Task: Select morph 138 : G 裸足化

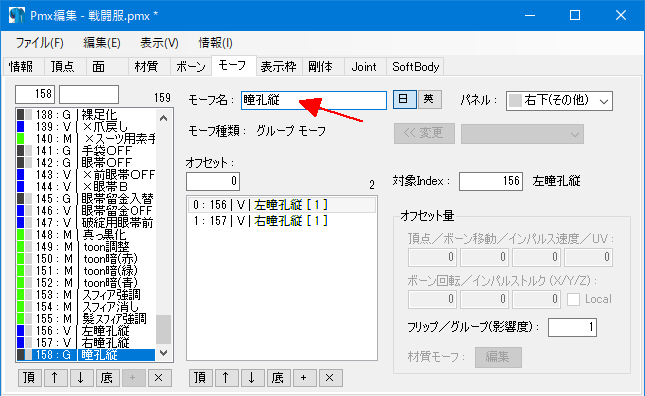Action: pyautogui.click(x=86, y=115)
